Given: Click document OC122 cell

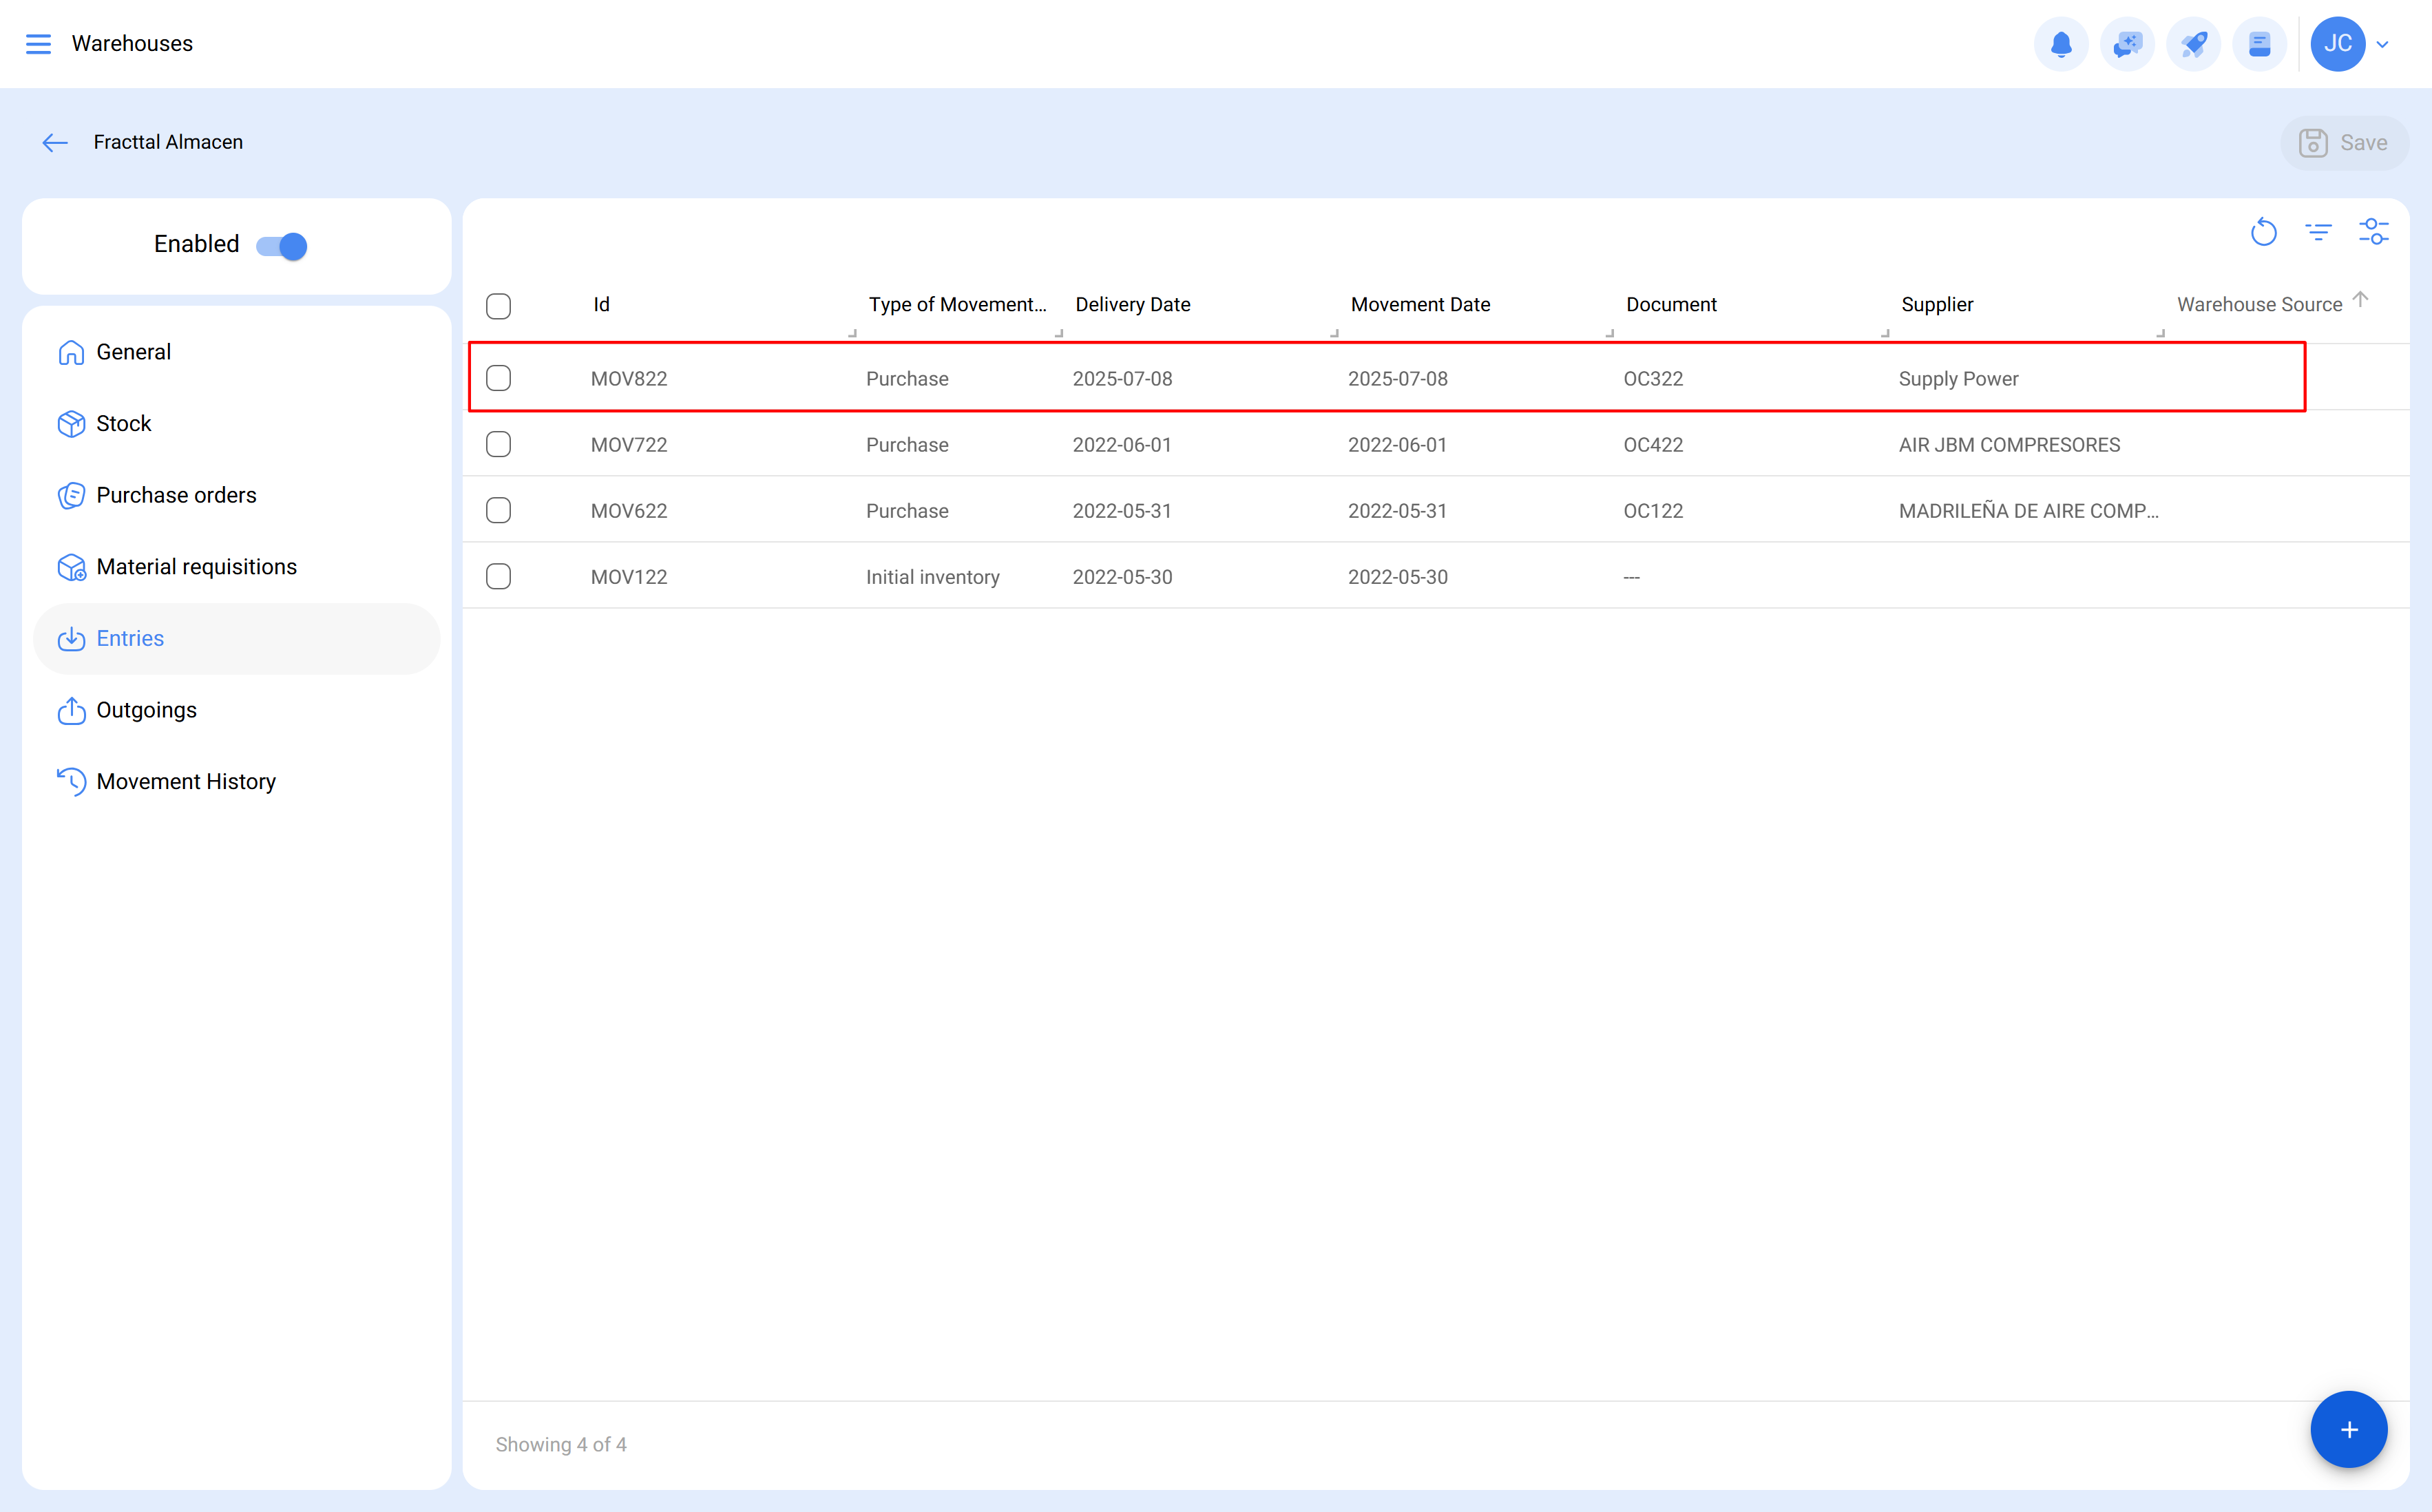Looking at the screenshot, I should pos(1653,511).
